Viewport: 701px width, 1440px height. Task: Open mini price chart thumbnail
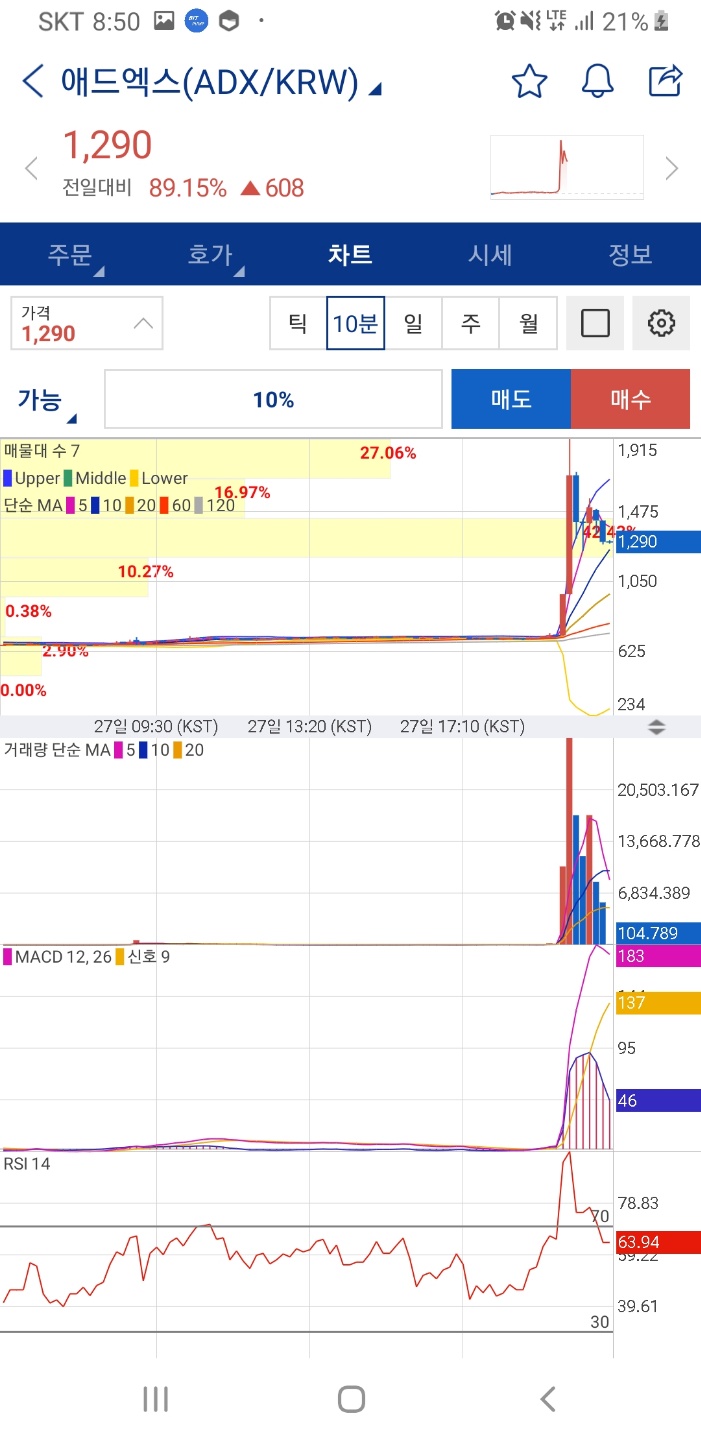point(566,167)
